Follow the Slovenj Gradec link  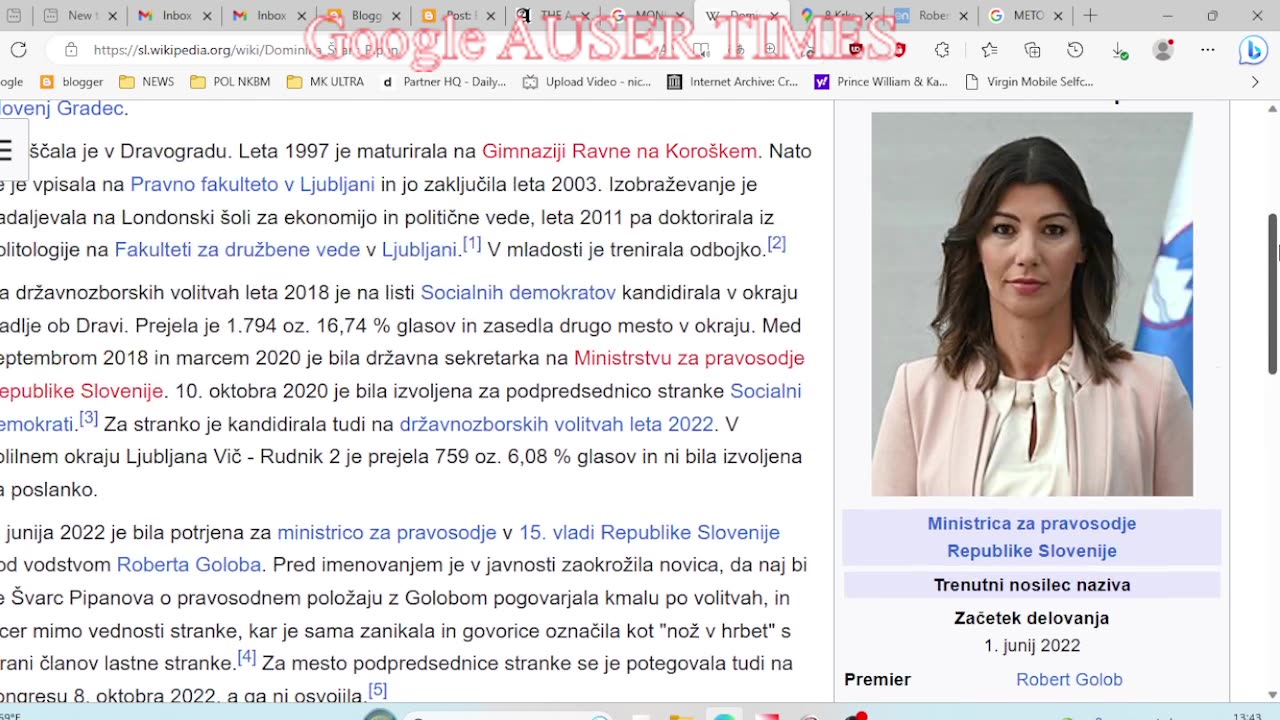click(x=62, y=108)
